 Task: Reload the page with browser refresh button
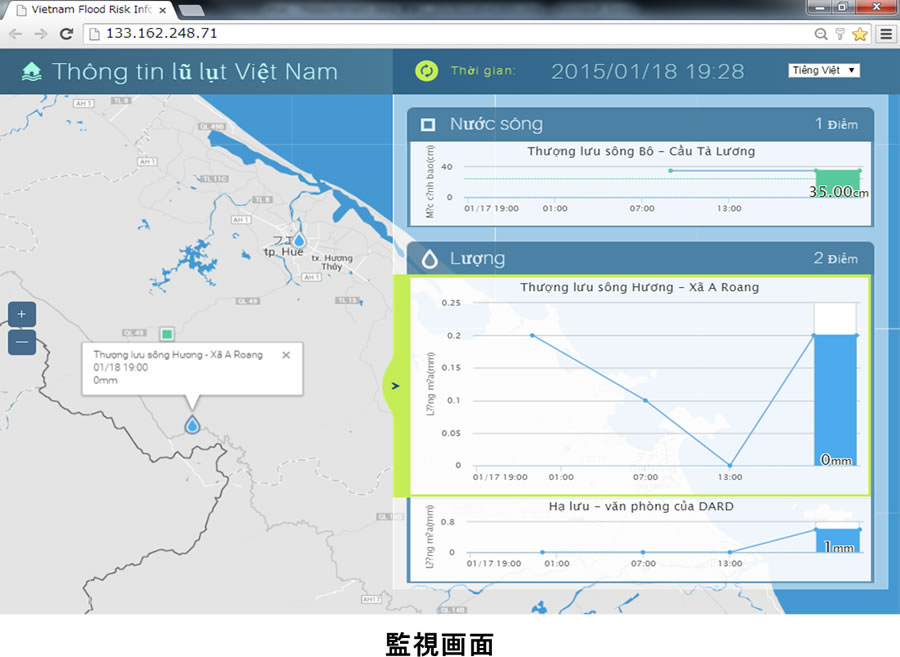click(x=66, y=33)
